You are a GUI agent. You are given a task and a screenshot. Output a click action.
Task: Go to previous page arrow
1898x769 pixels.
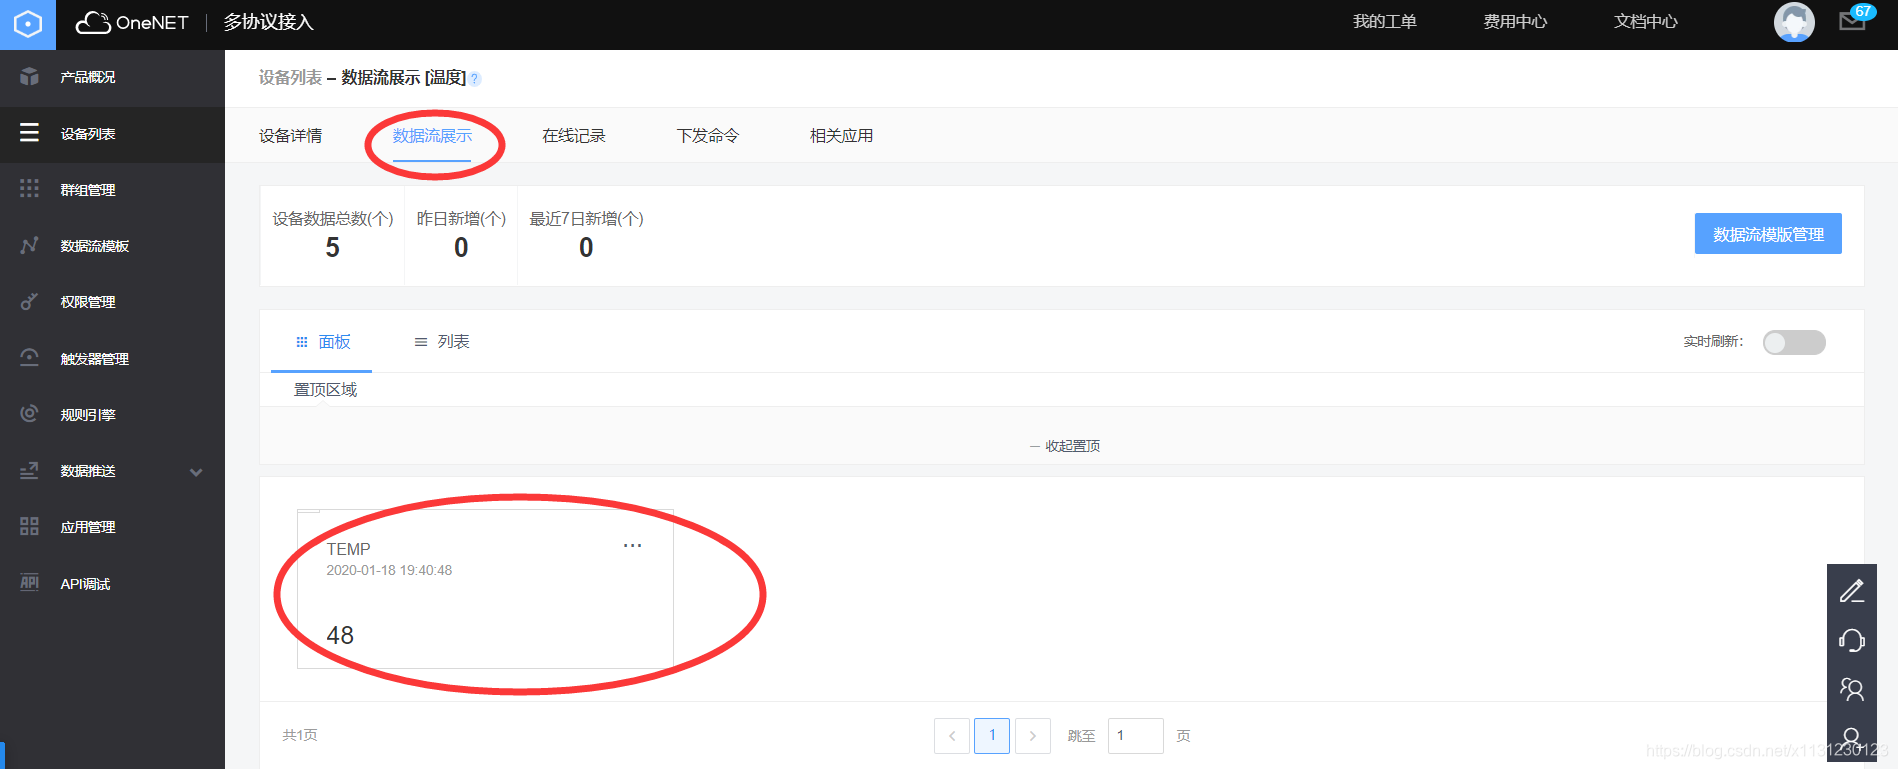pos(952,736)
